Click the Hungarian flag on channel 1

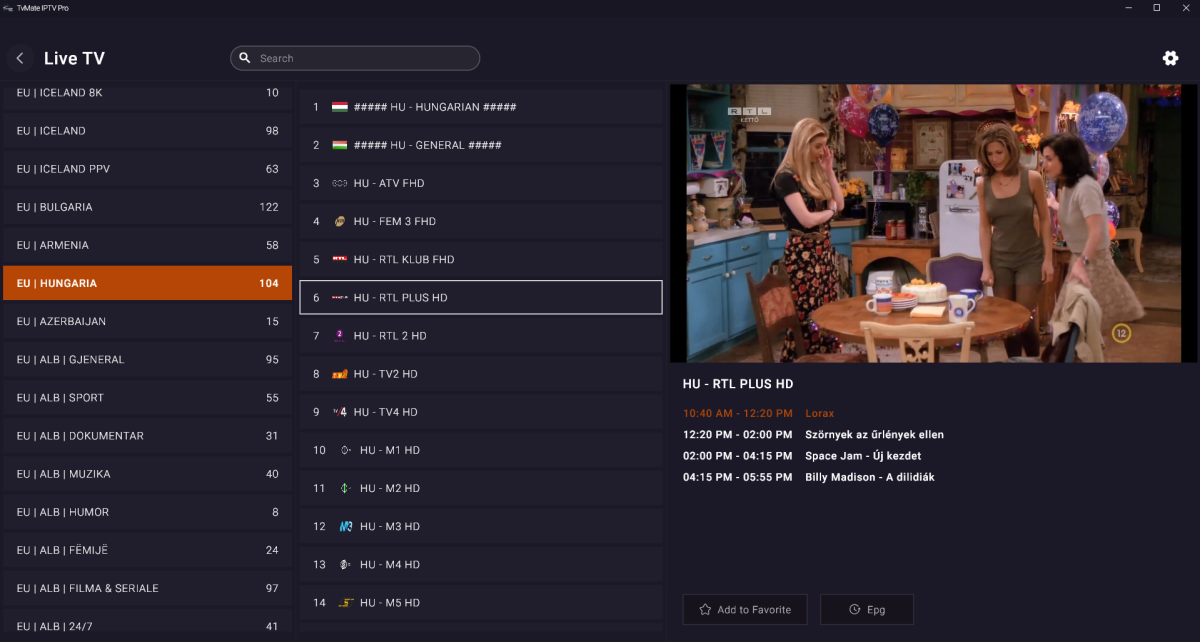[340, 107]
